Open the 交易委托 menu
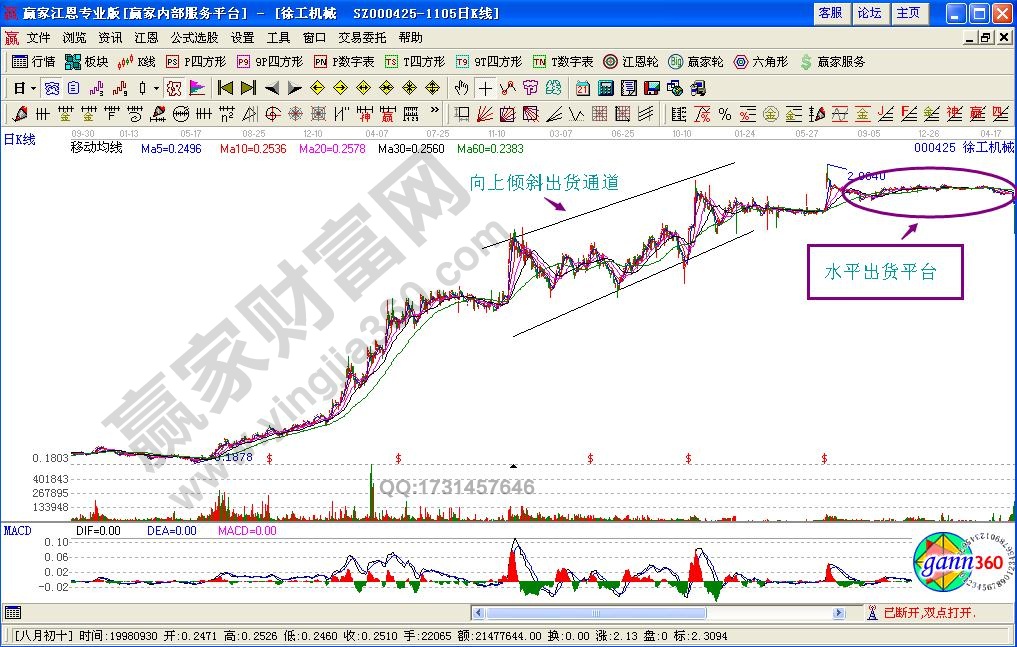Viewport: 1017px width, 647px height. 361,38
